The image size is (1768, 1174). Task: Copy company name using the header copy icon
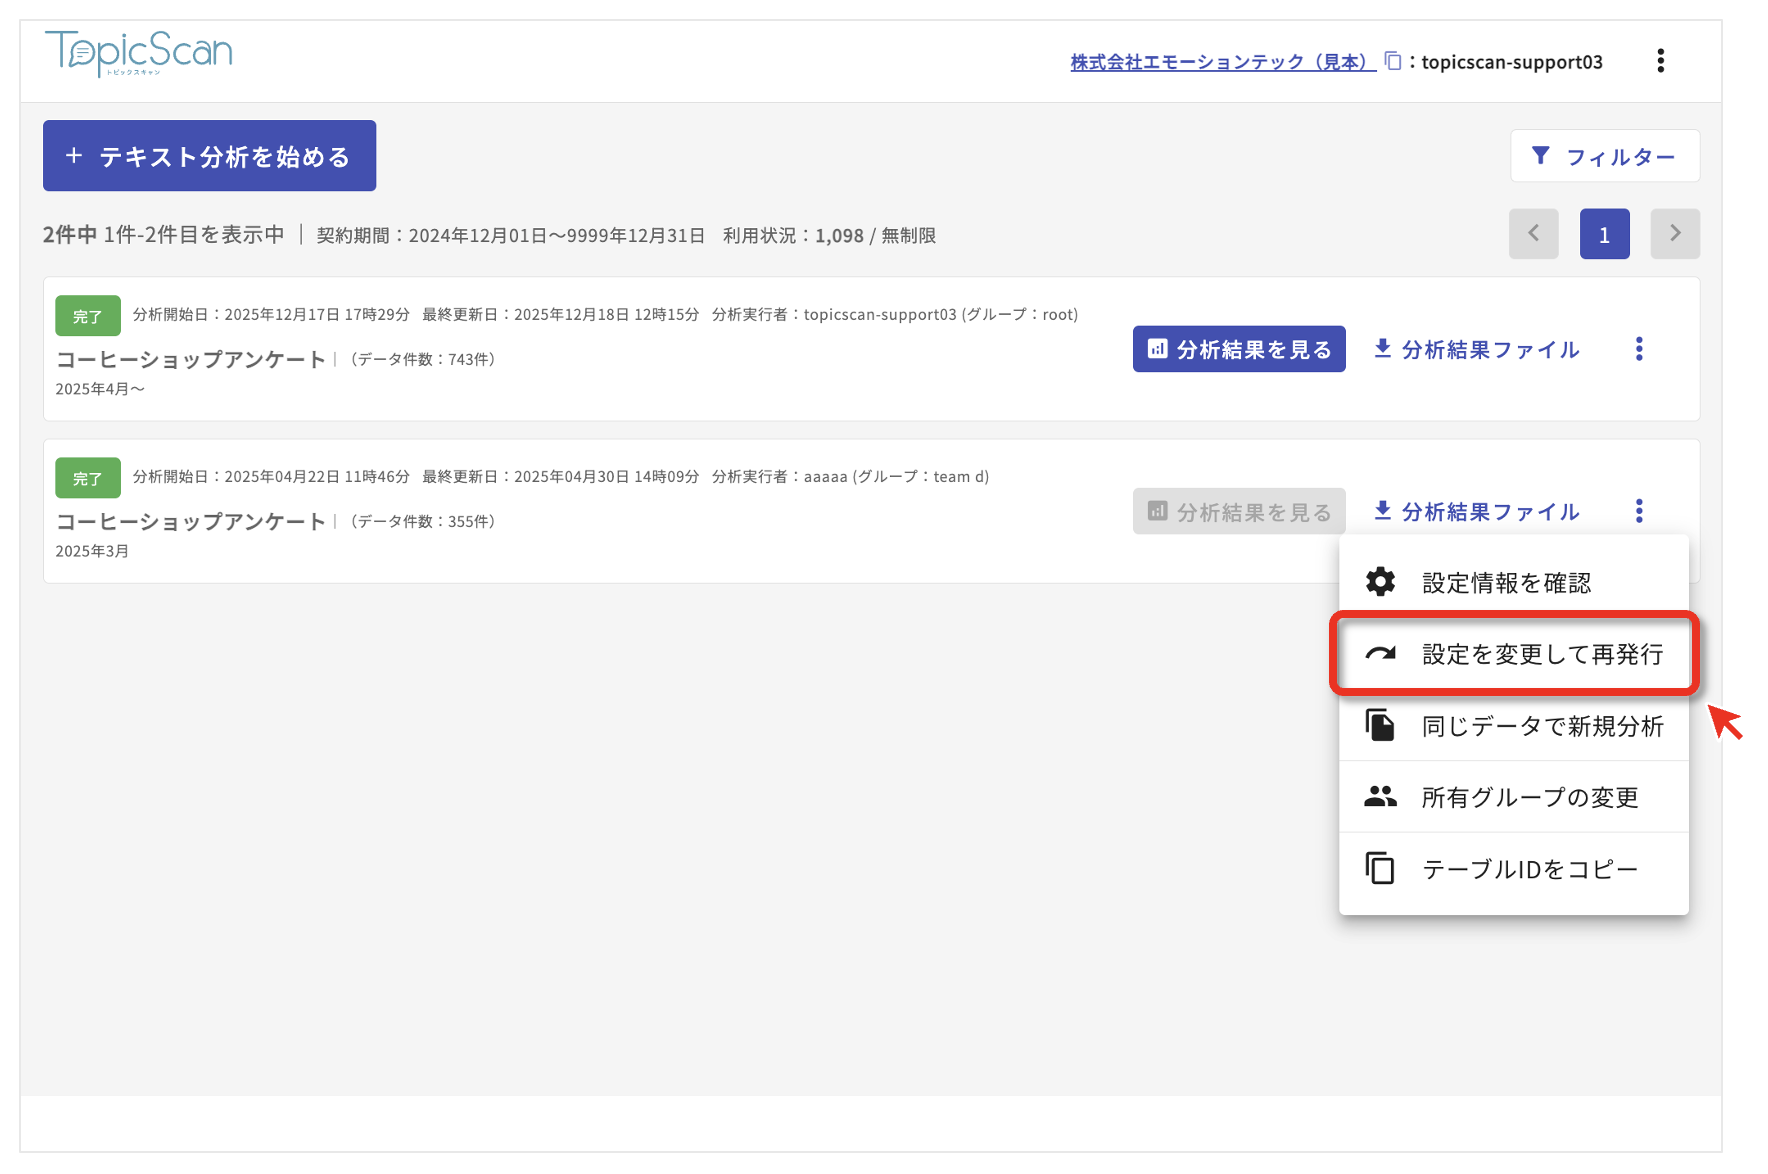pos(1392,61)
